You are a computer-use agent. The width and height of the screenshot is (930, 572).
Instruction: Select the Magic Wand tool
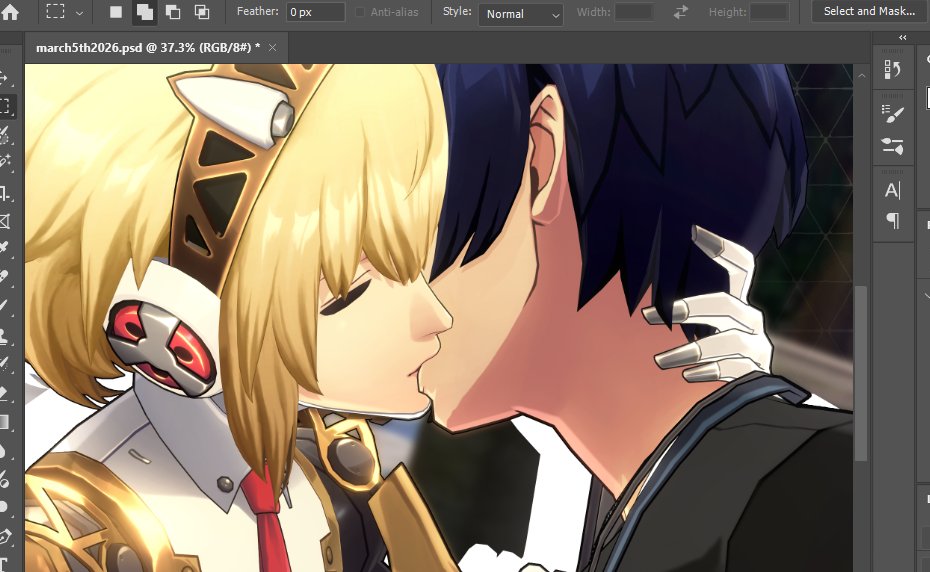(x=4, y=161)
